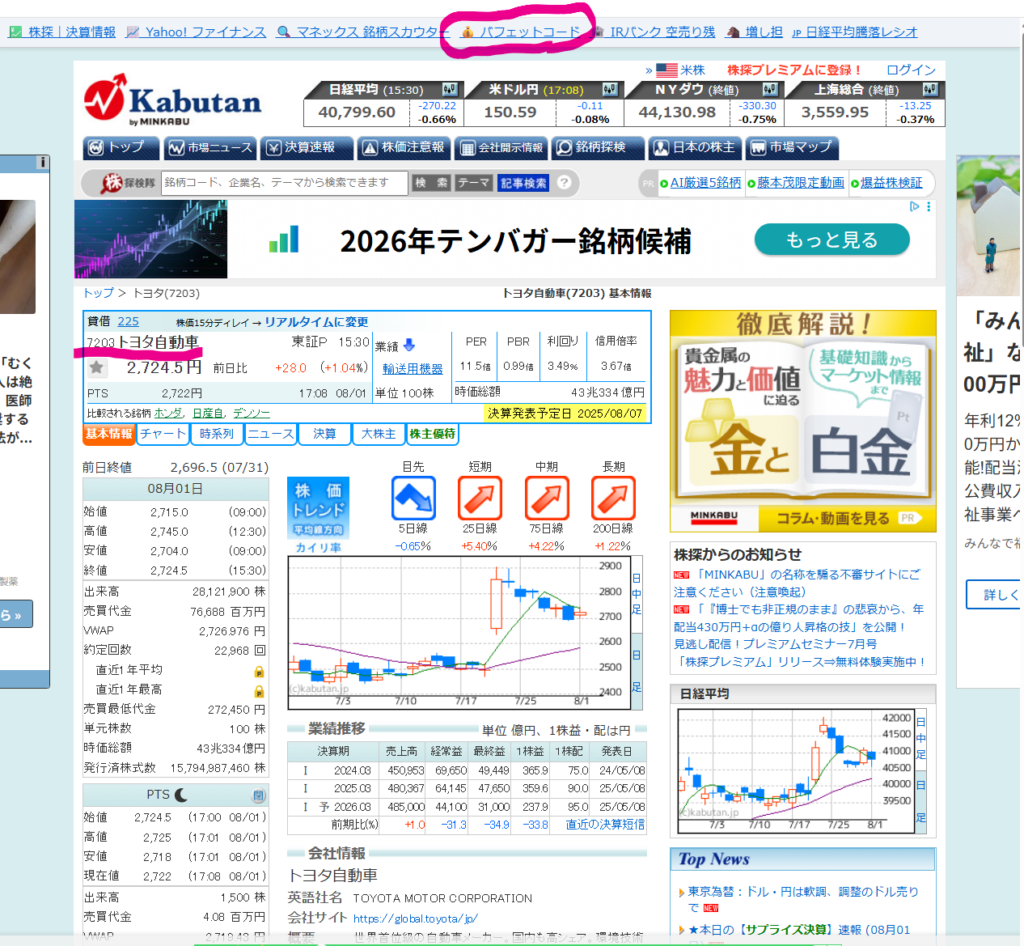Screen dimensions: 1024x946
Task: Open the ホンダ comparison stock link
Action: coord(168,413)
